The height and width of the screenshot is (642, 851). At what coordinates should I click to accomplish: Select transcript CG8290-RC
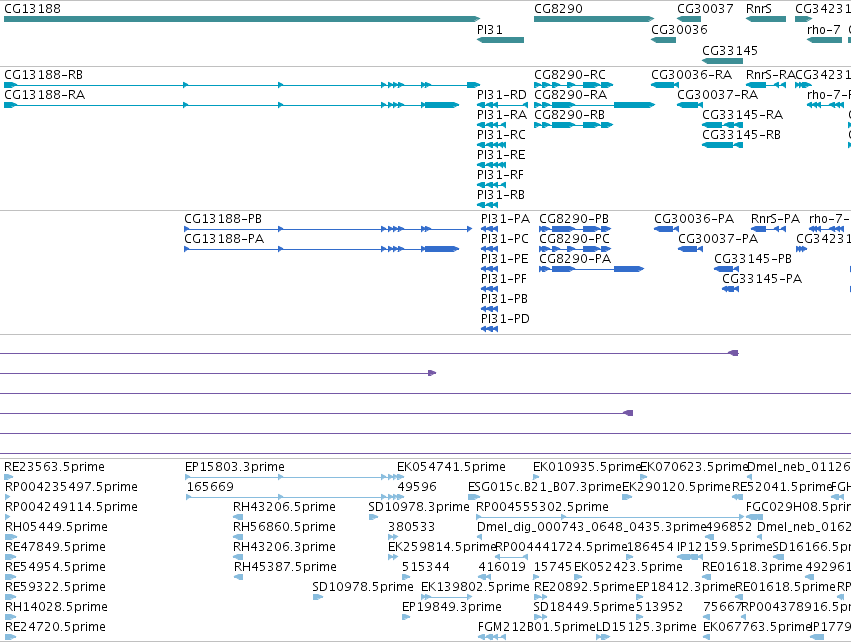(574, 85)
